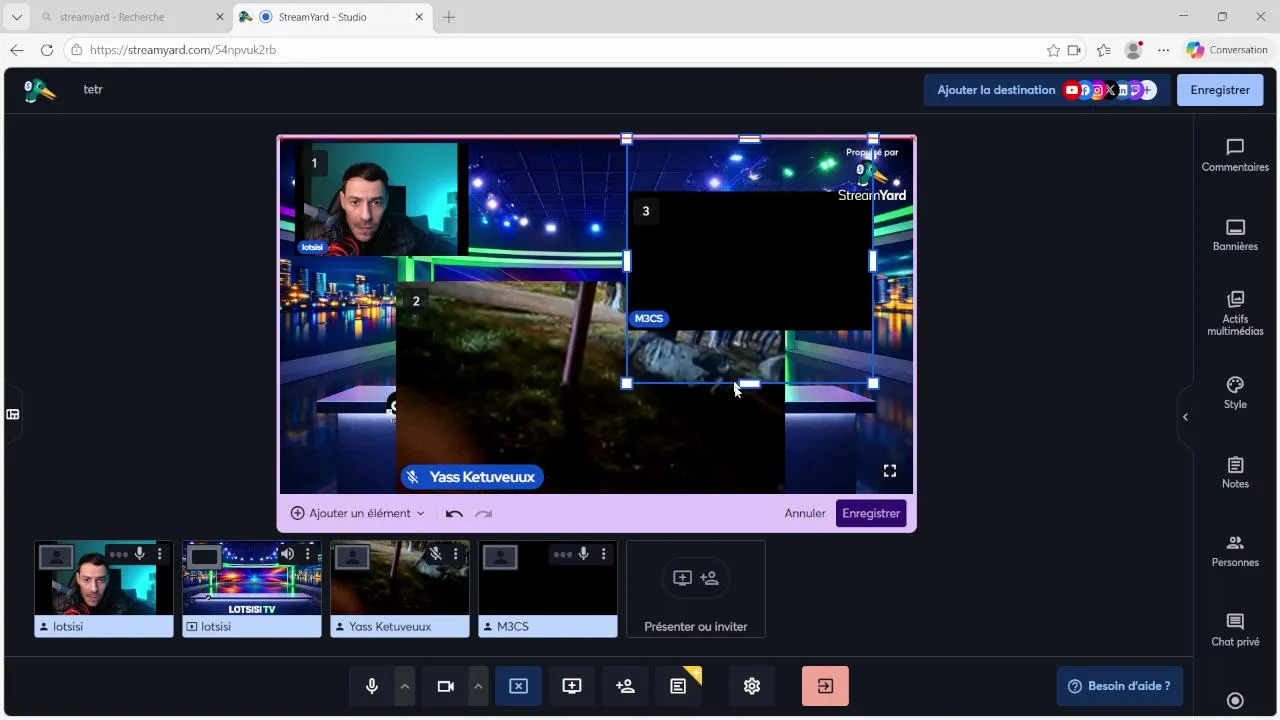Open options menu on LOTSISI TV card
Image resolution: width=1280 pixels, height=720 pixels.
point(307,554)
